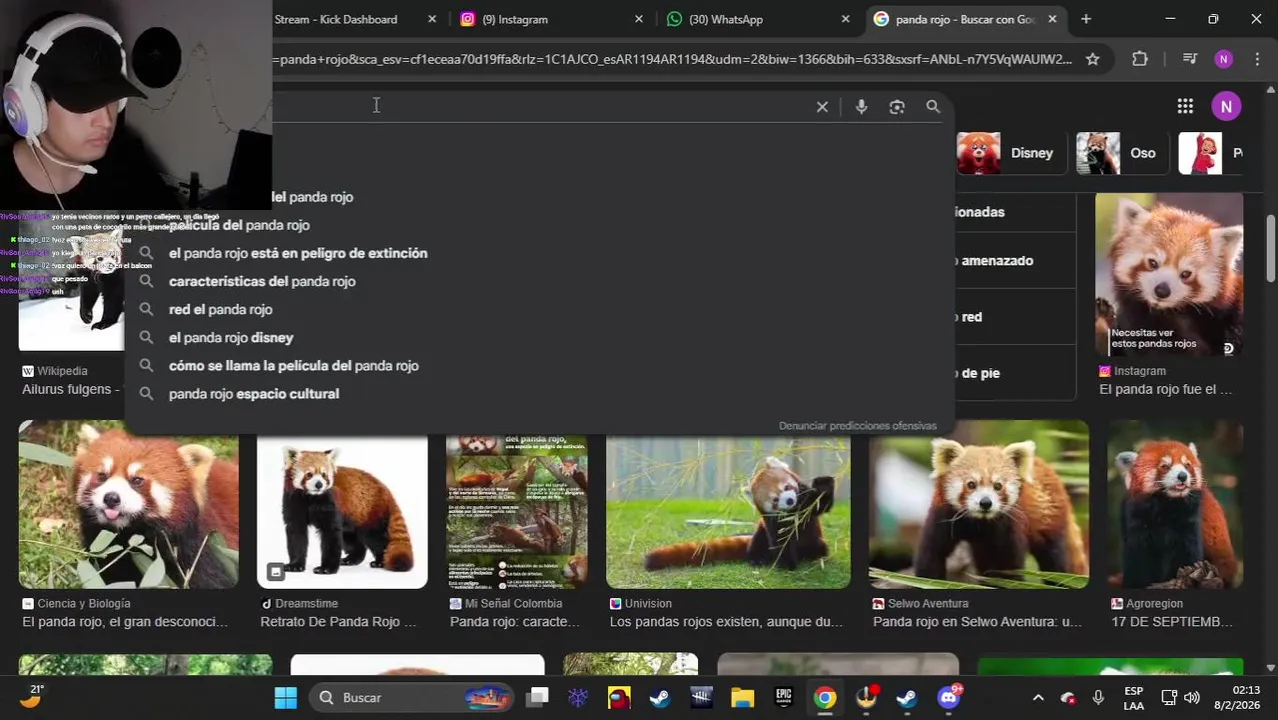The height and width of the screenshot is (720, 1278).
Task: Open the Among Us taskbar icon
Action: (619, 697)
